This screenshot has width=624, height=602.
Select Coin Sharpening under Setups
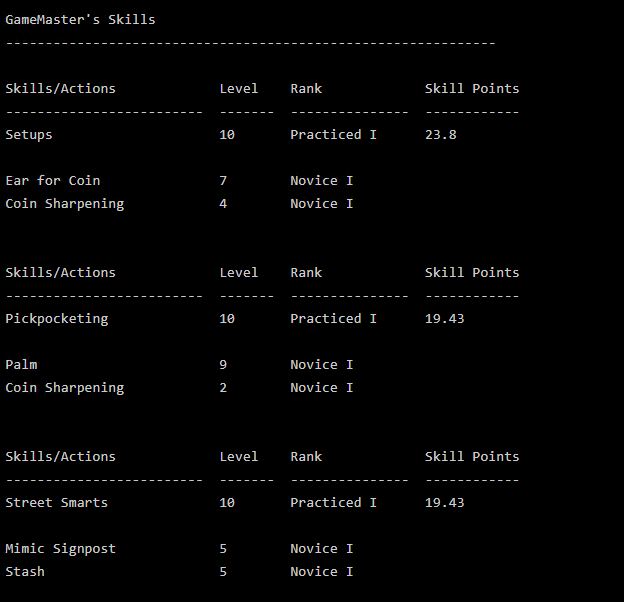[64, 204]
